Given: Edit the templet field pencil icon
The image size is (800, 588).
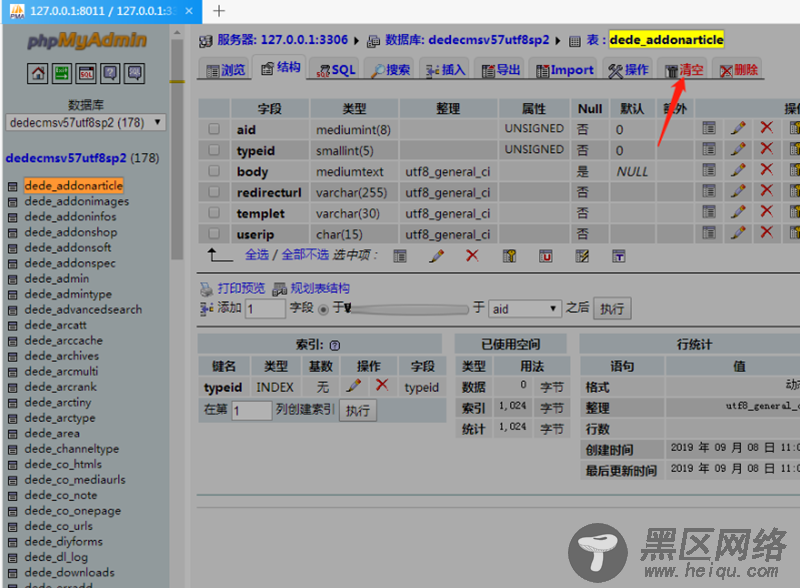Looking at the screenshot, I should tap(738, 211).
